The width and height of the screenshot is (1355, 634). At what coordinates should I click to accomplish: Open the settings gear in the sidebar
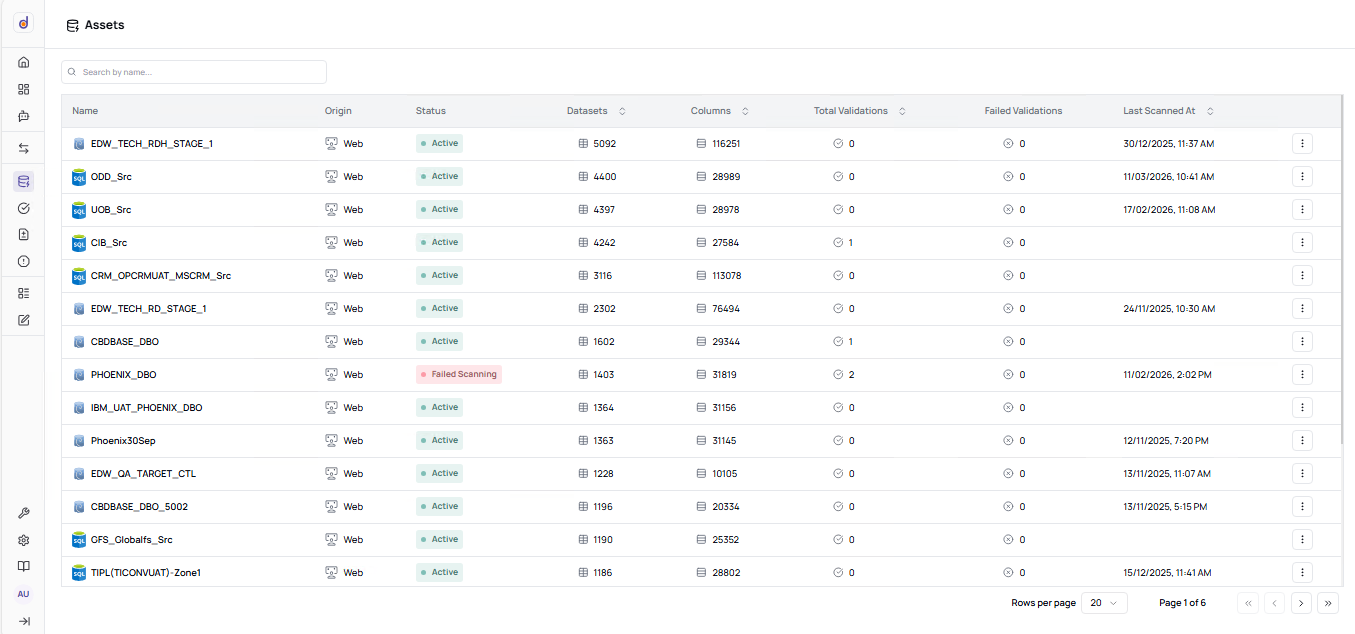coord(23,539)
